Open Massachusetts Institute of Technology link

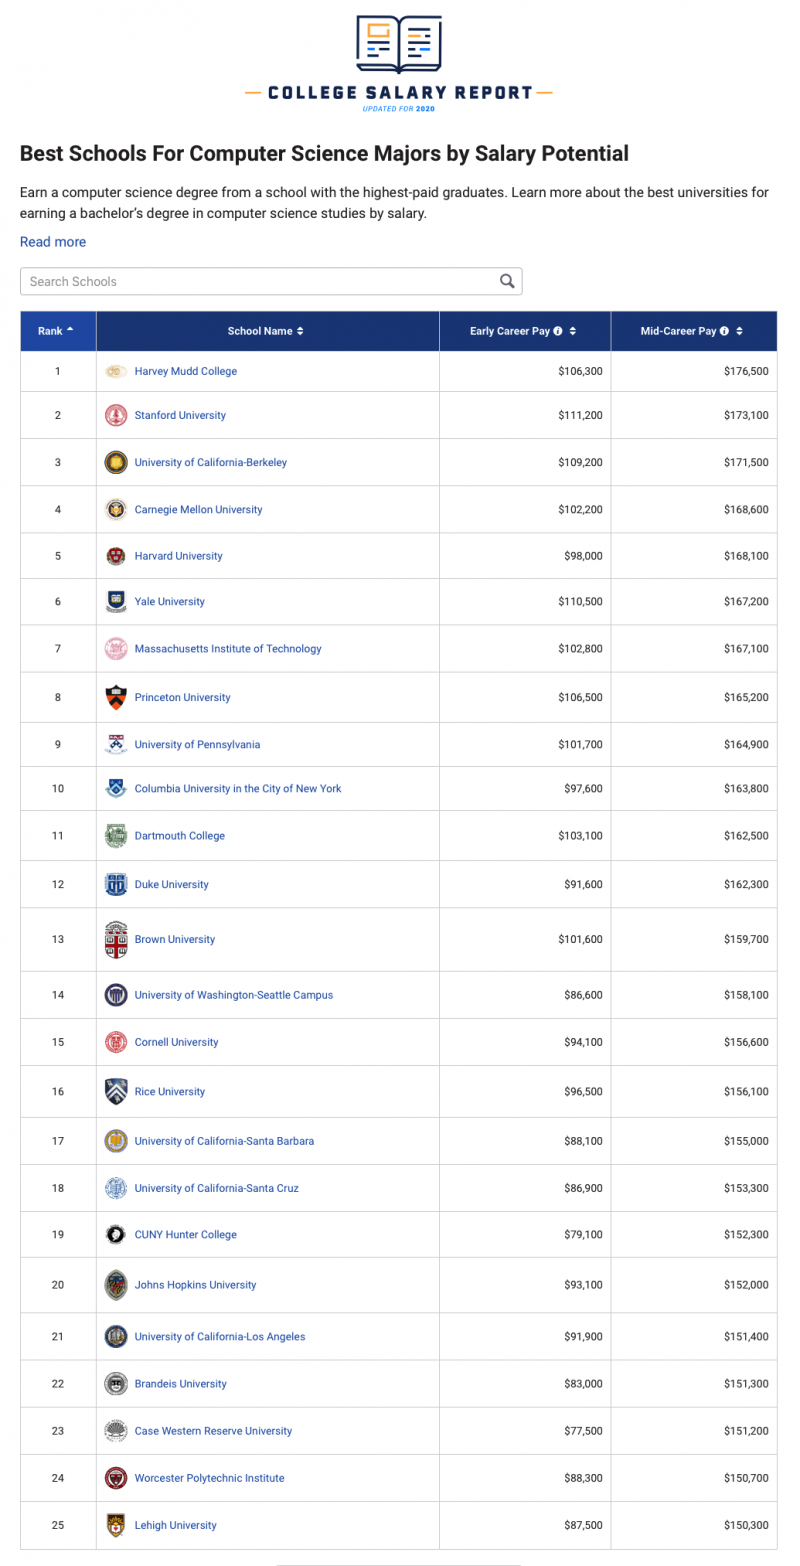pos(228,648)
